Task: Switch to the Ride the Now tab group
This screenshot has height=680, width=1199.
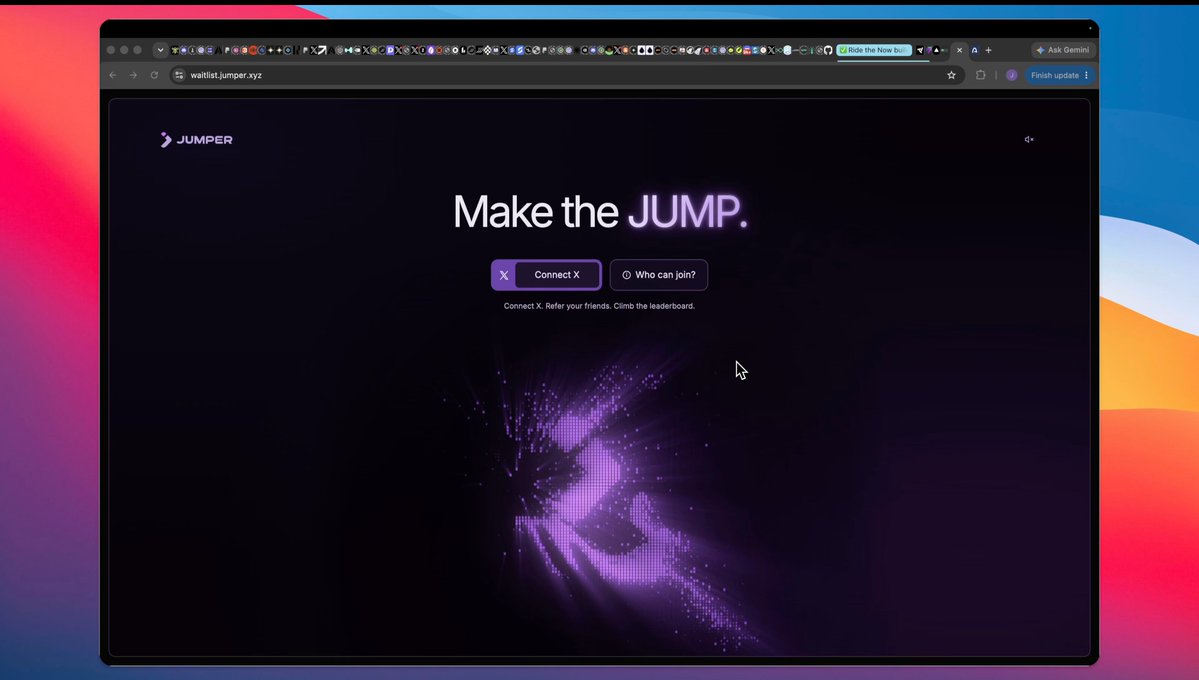Action: tap(874, 50)
